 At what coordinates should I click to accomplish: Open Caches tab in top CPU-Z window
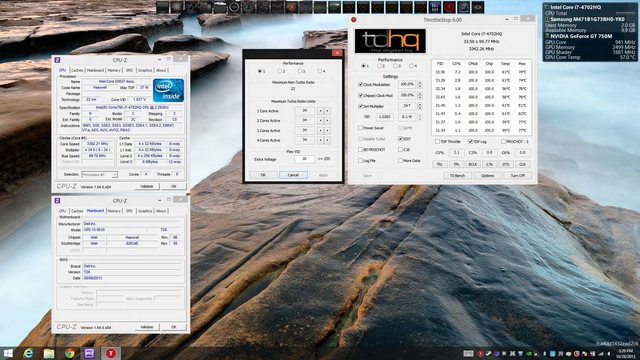click(77, 70)
